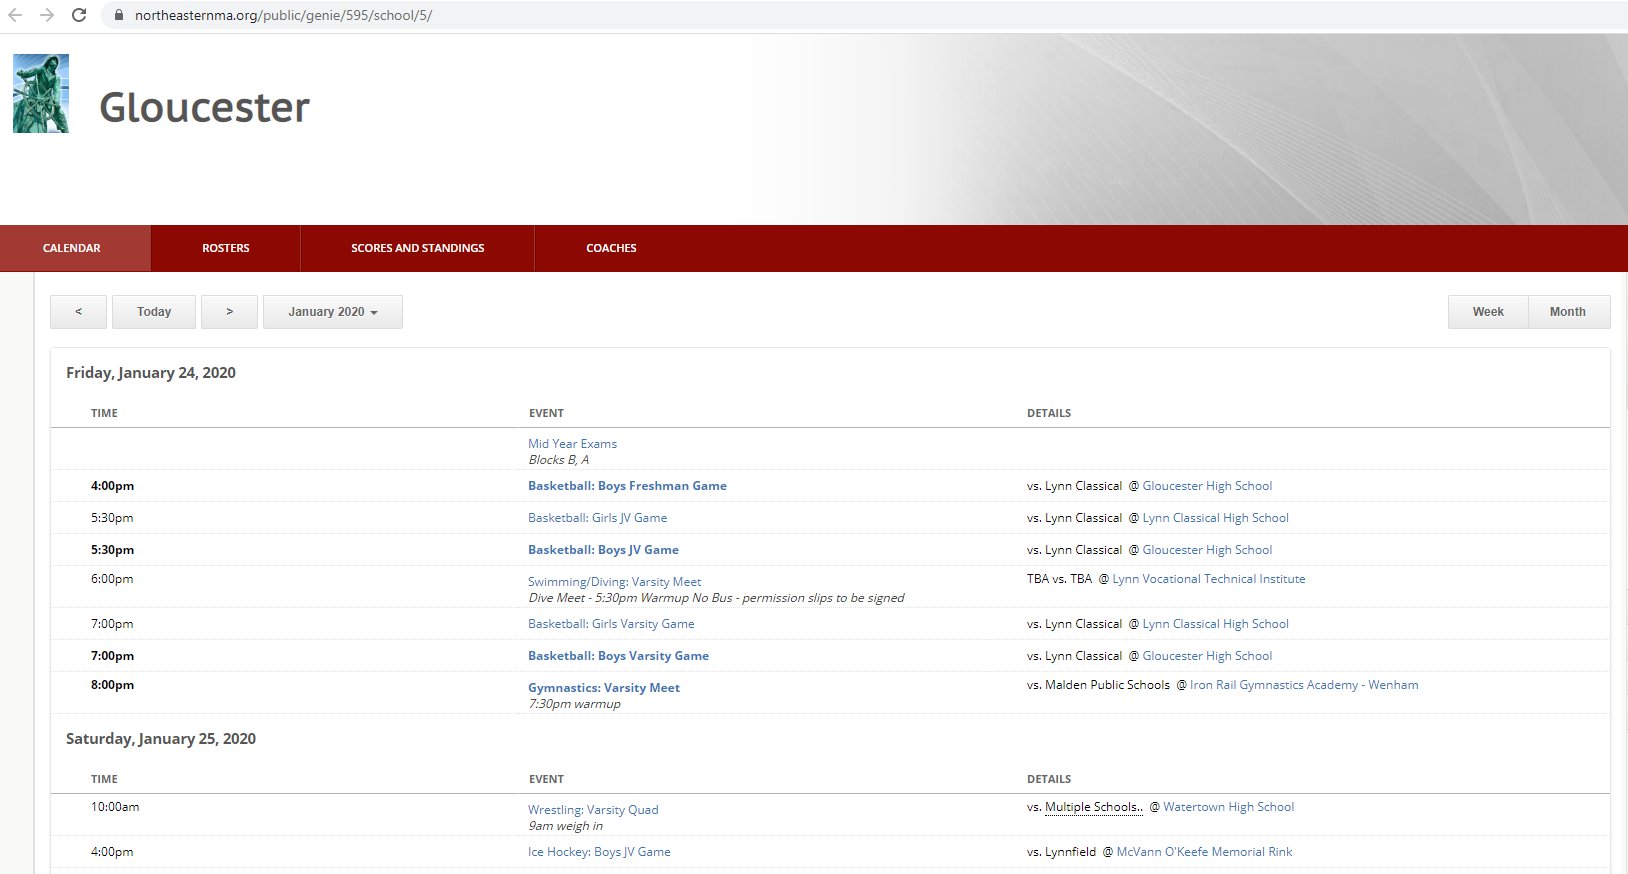Viewport: 1628px width, 874px height.
Task: Switch to Week view
Action: (x=1487, y=312)
